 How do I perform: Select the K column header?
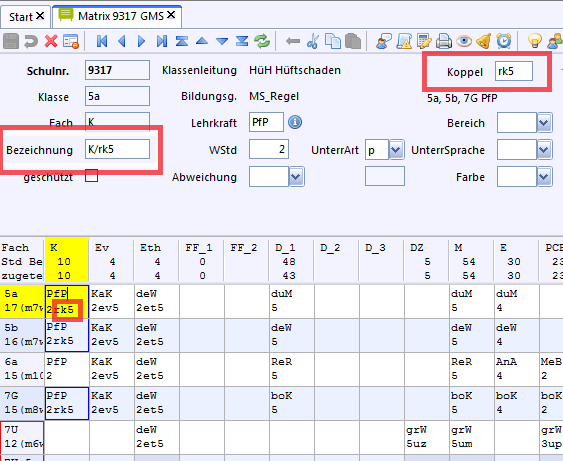67,261
